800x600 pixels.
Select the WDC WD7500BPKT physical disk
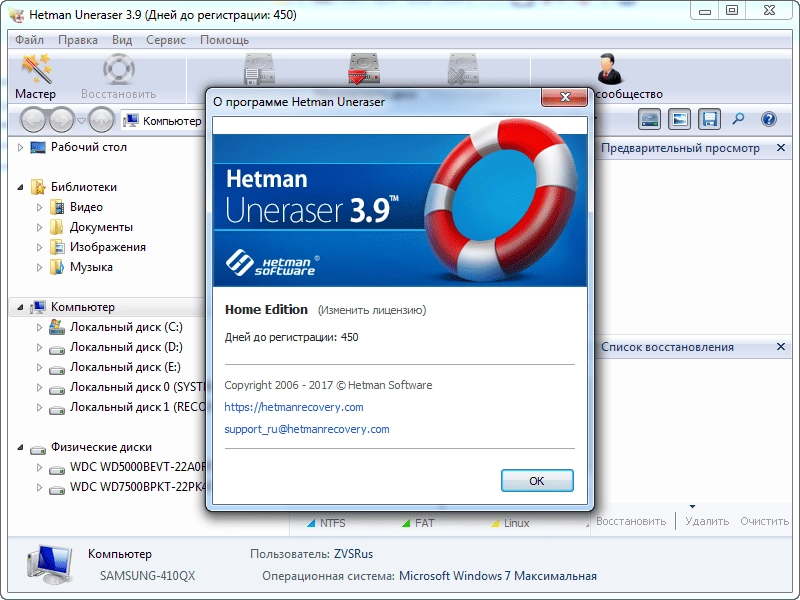coord(138,487)
